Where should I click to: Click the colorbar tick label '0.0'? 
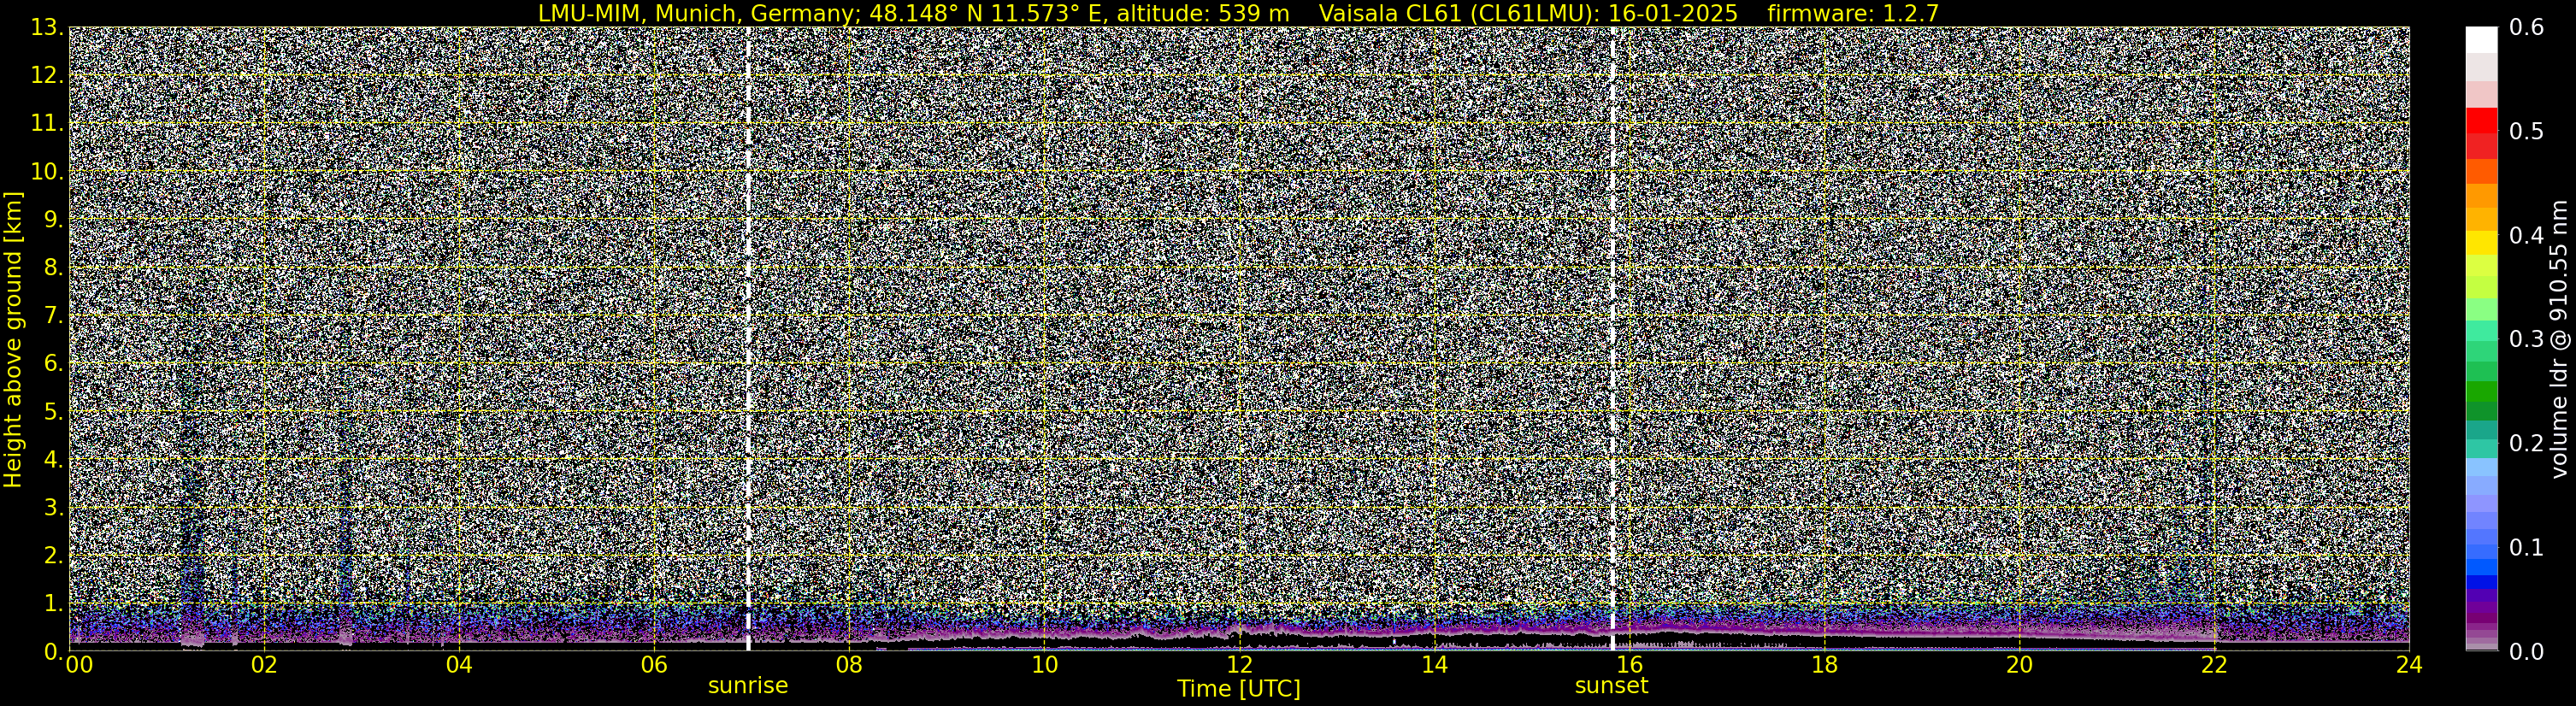click(x=2526, y=652)
